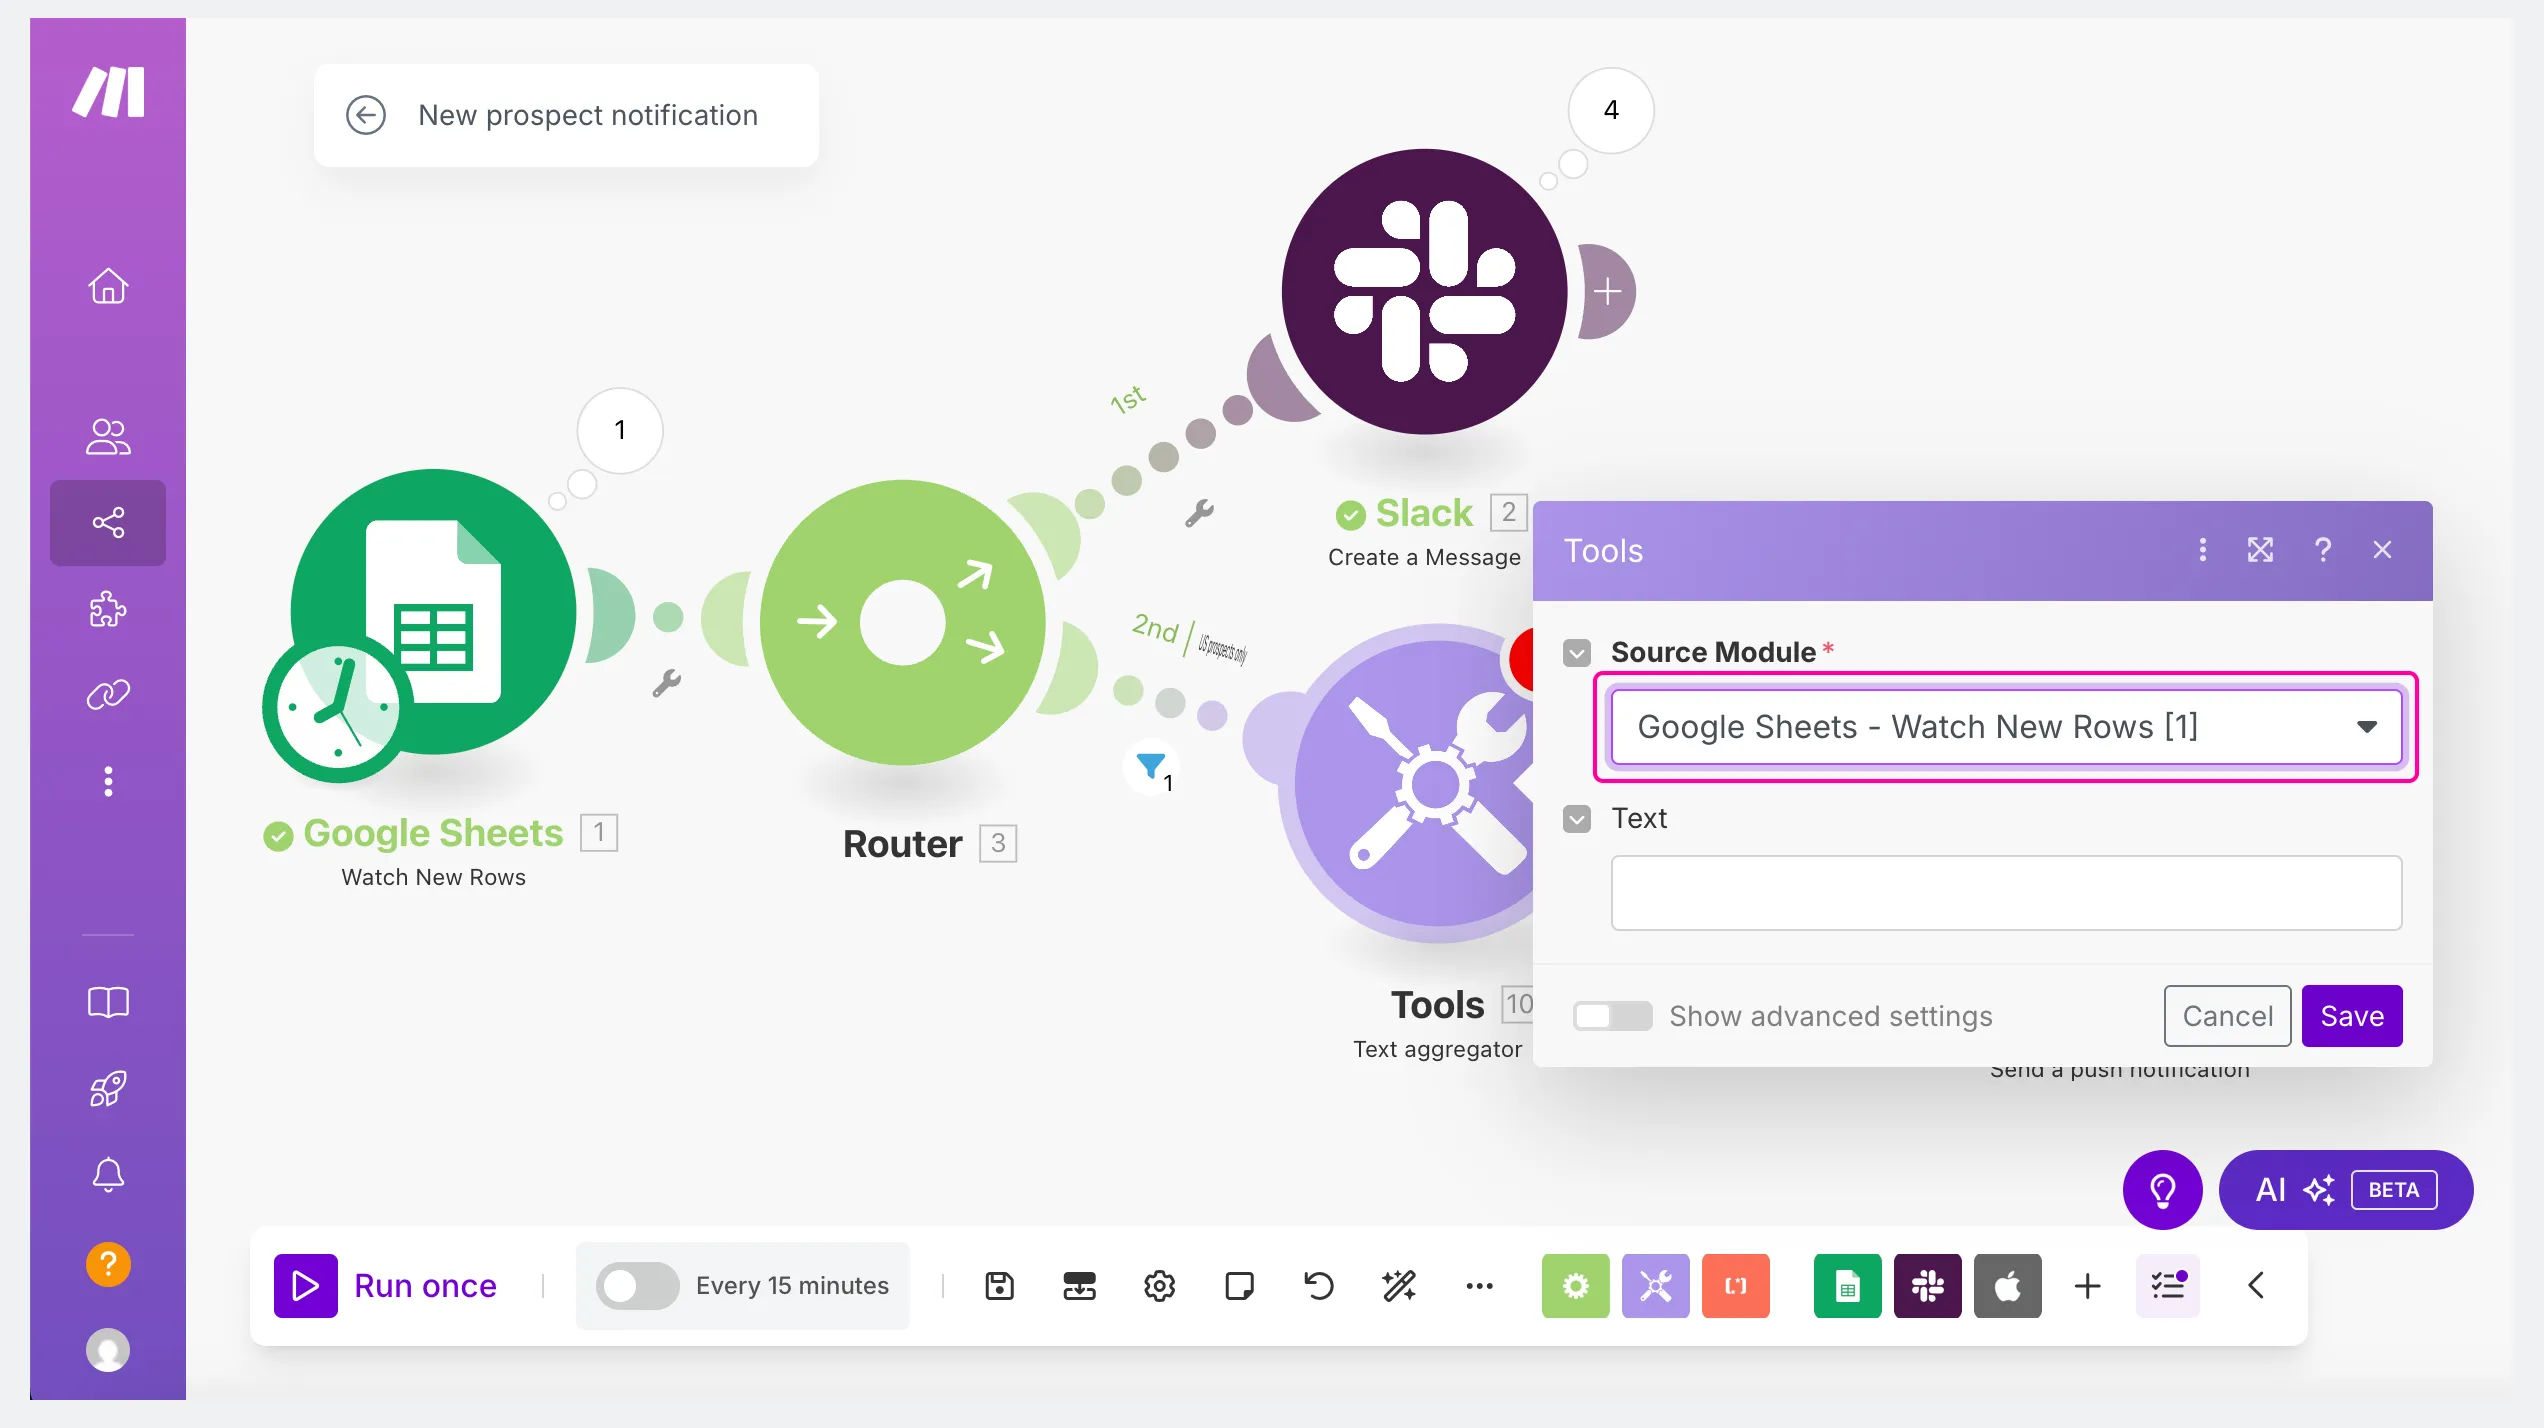Screen dimensions: 2544x1428
Task: Open the Google Sheets operations bubble labeled 1
Action: (619, 430)
